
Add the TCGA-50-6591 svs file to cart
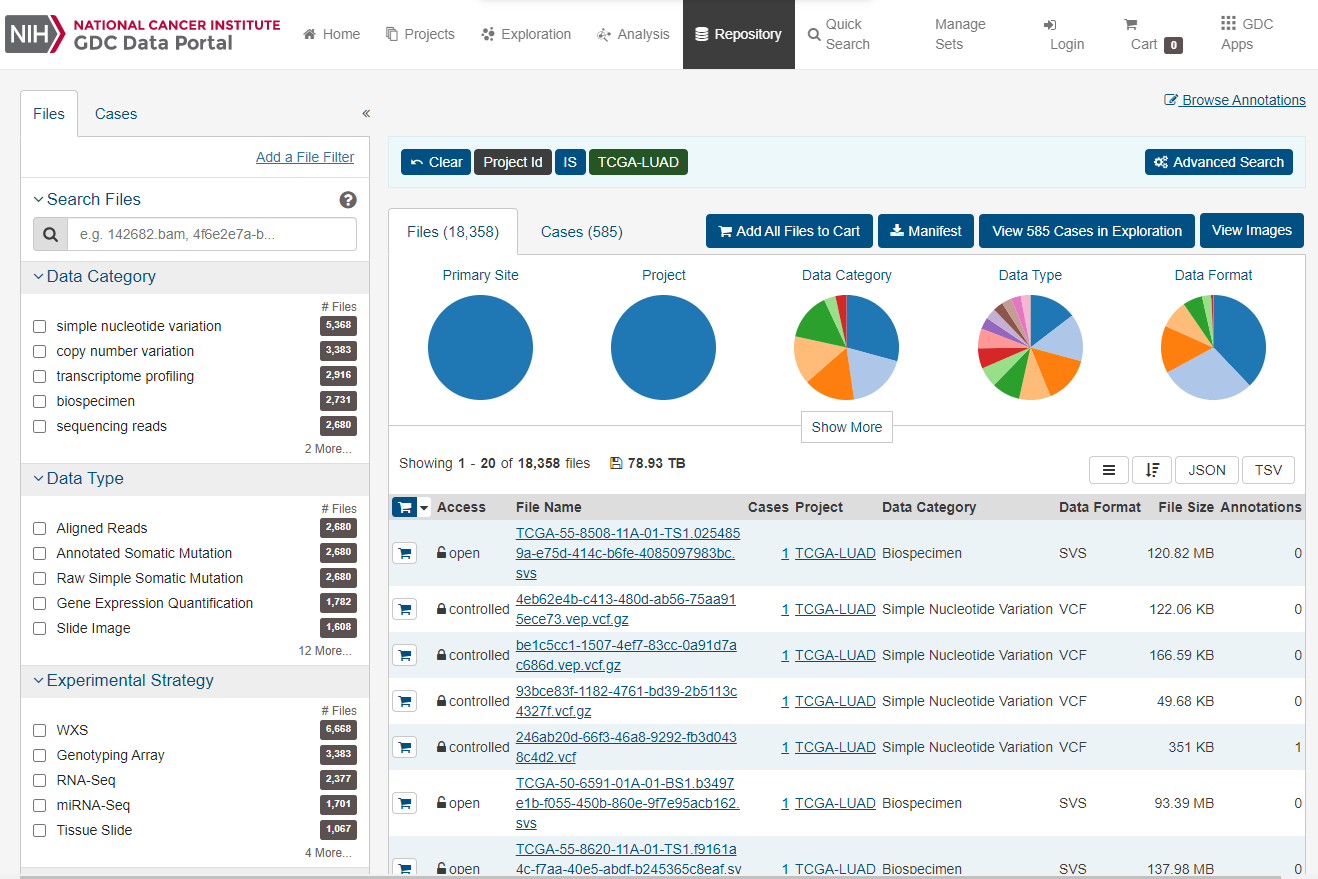(404, 803)
